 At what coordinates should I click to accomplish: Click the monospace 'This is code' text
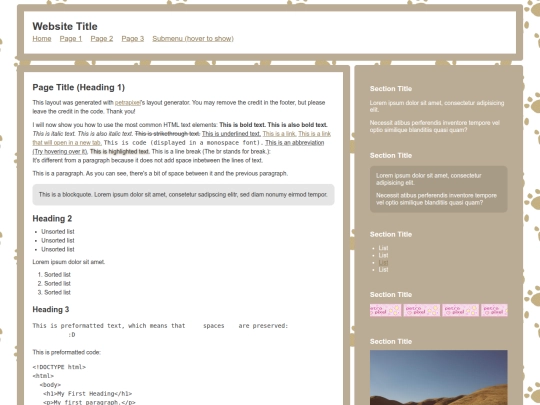point(183,143)
